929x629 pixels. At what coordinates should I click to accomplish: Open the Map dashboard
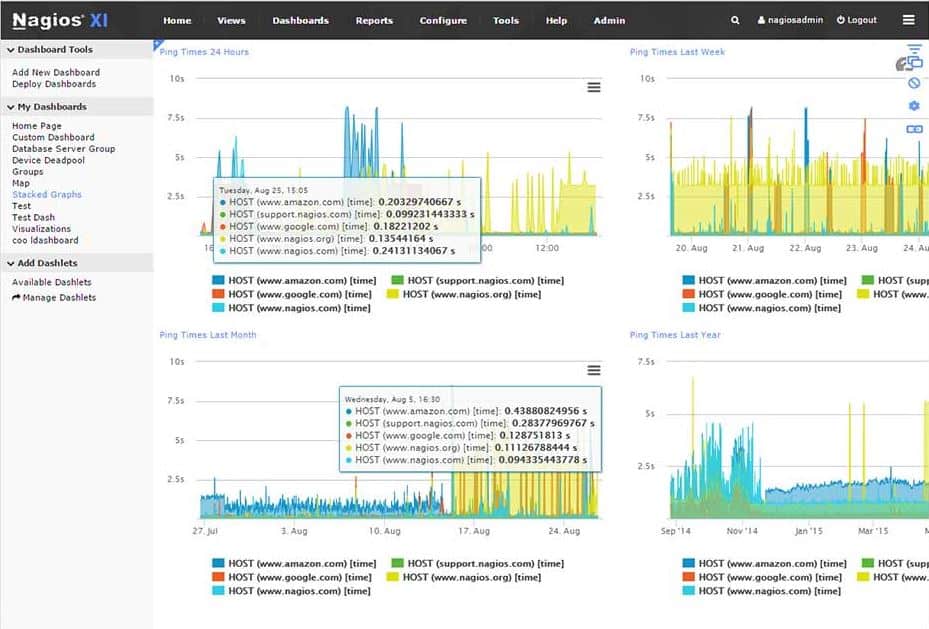(21, 183)
